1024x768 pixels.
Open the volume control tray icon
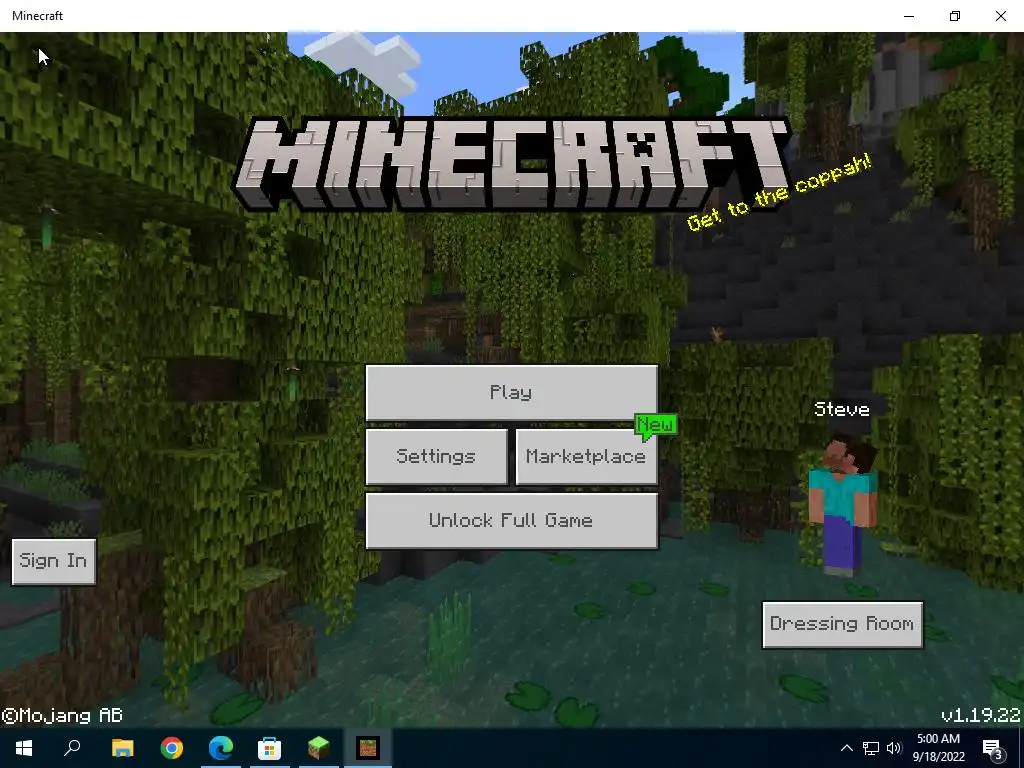tap(894, 748)
